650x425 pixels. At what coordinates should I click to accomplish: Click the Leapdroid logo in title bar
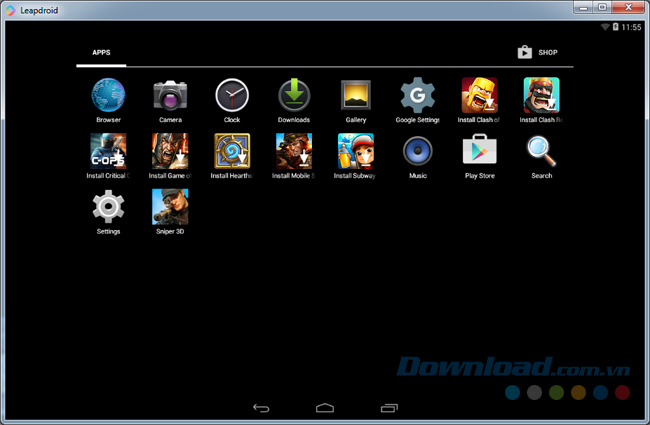tap(11, 10)
